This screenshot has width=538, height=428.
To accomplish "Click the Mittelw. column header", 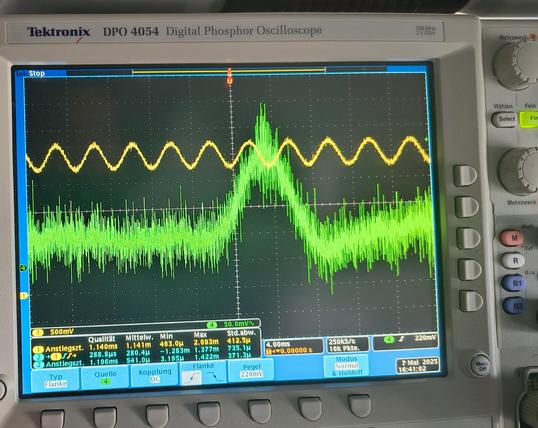I will click(139, 338).
